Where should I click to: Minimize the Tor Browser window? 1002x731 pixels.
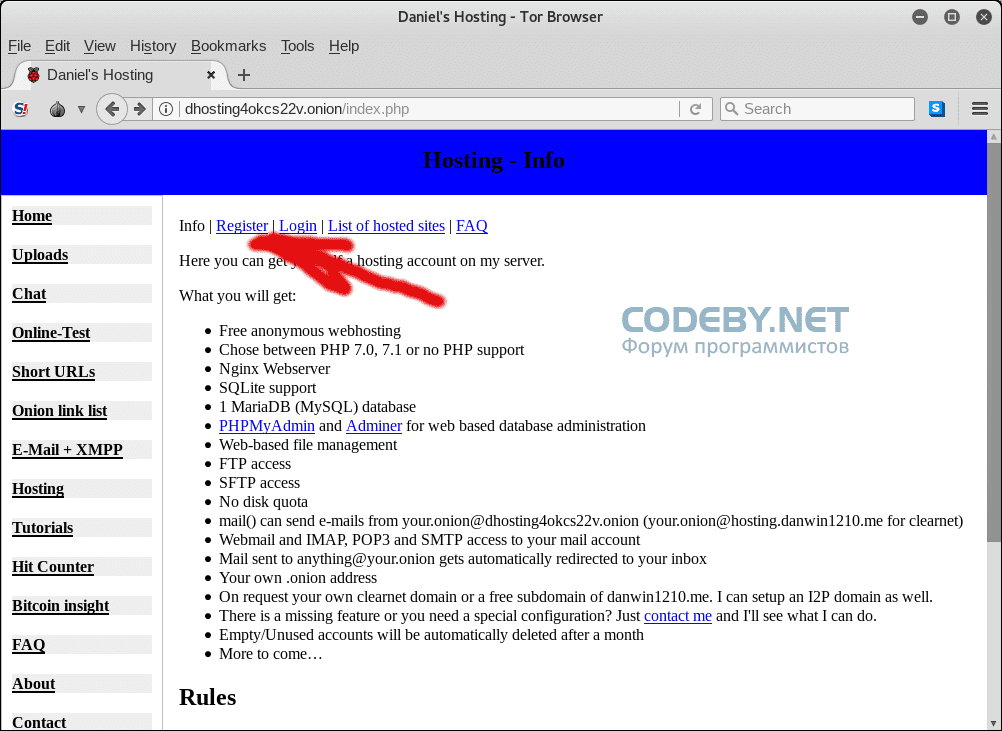click(920, 17)
